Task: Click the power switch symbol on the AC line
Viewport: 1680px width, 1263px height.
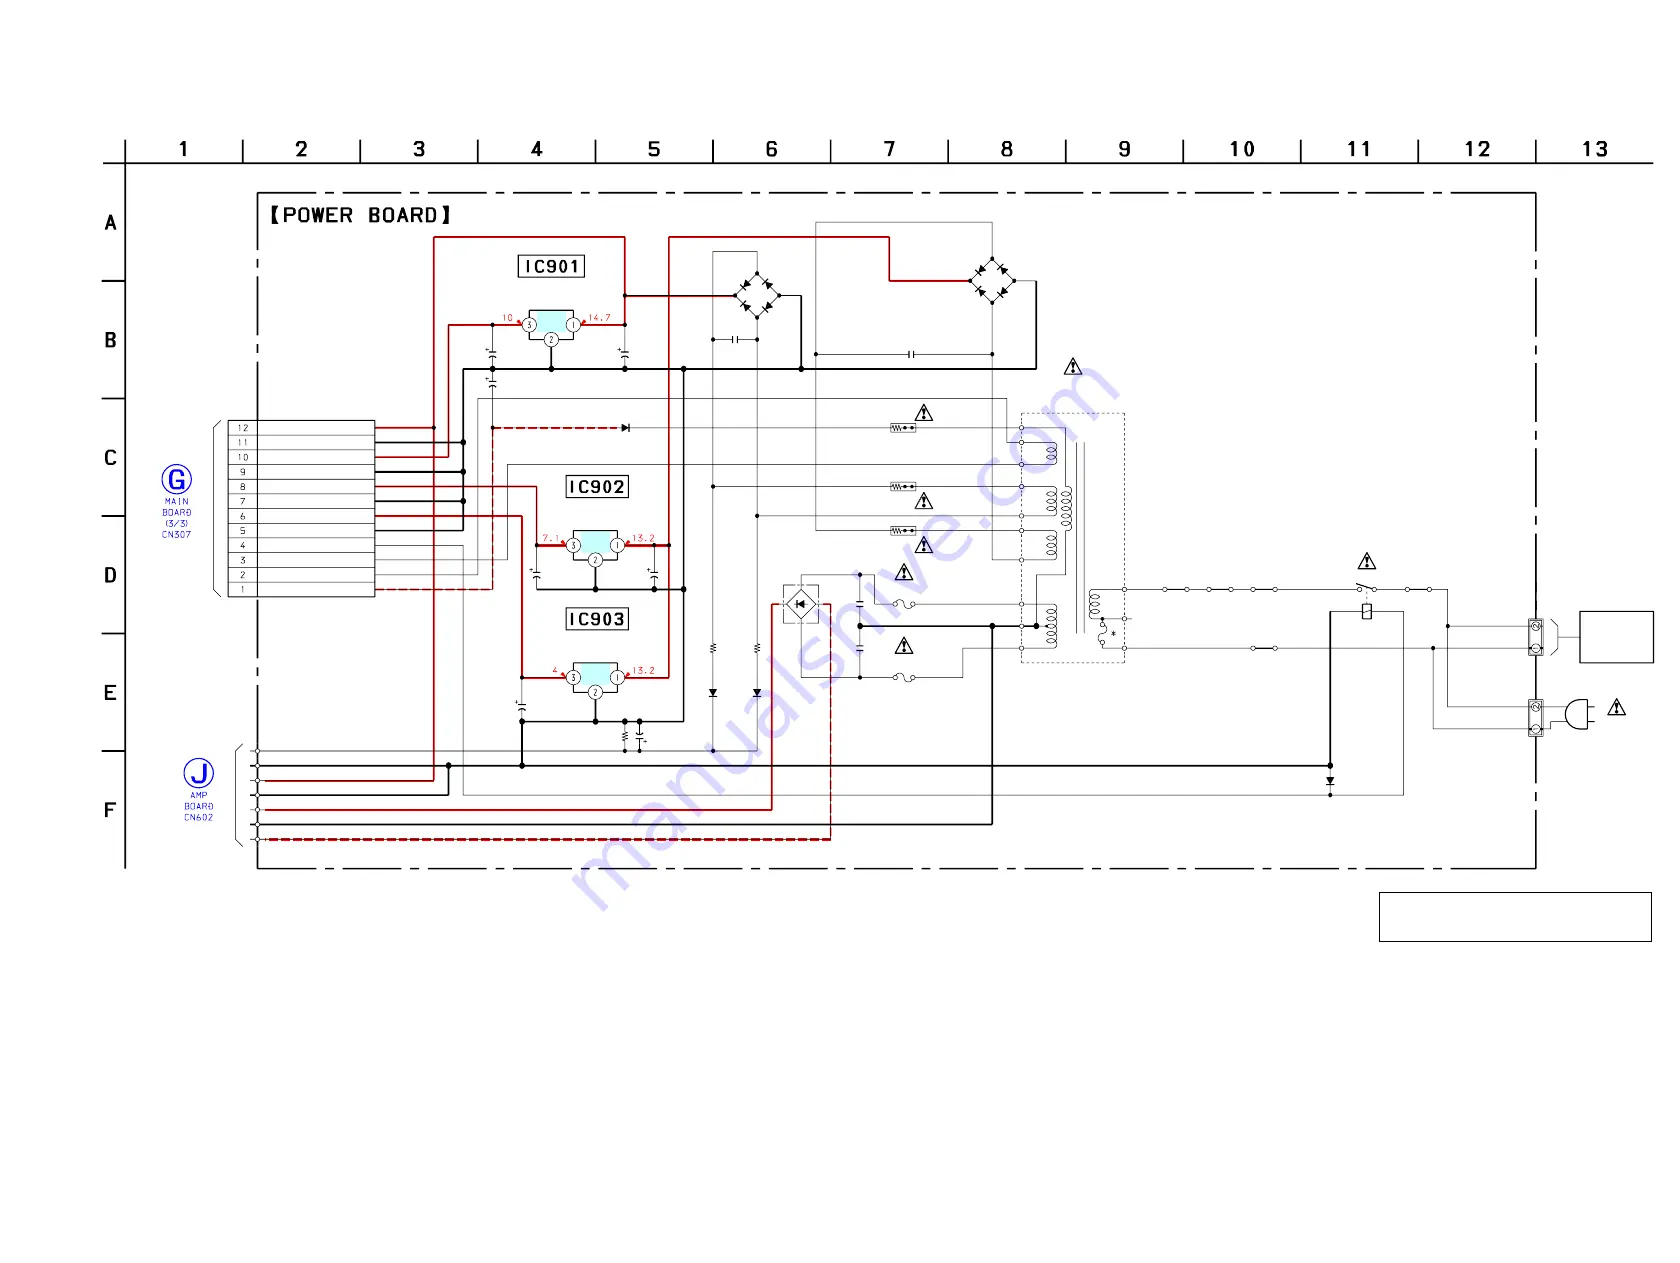Action: tap(1366, 587)
